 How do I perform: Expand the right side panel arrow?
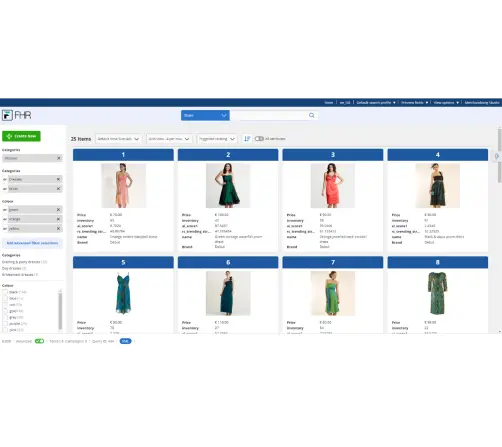[x=497, y=156]
